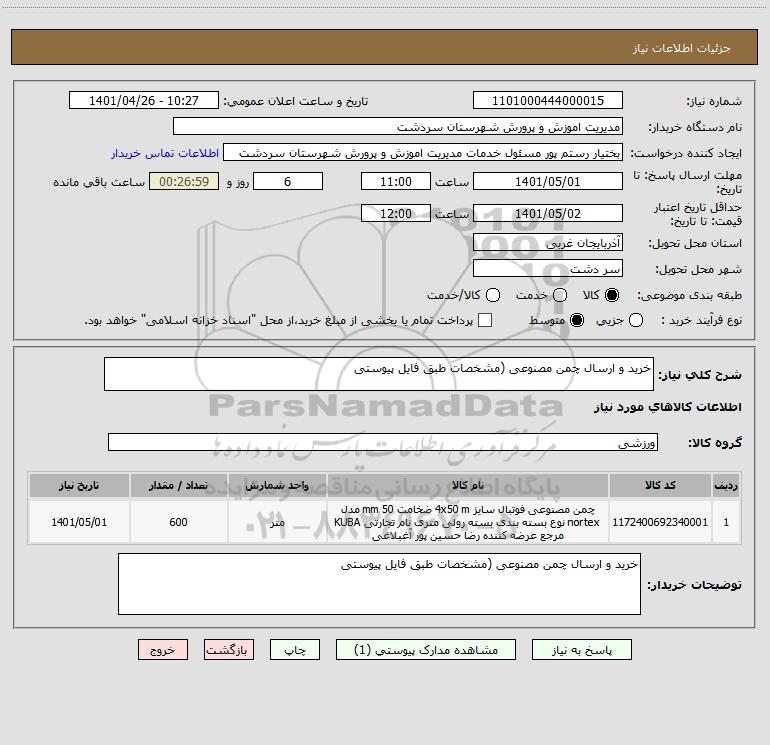This screenshot has height=745, width=770.
Task: Click the price validity time 12:00 field
Action: (x=396, y=213)
